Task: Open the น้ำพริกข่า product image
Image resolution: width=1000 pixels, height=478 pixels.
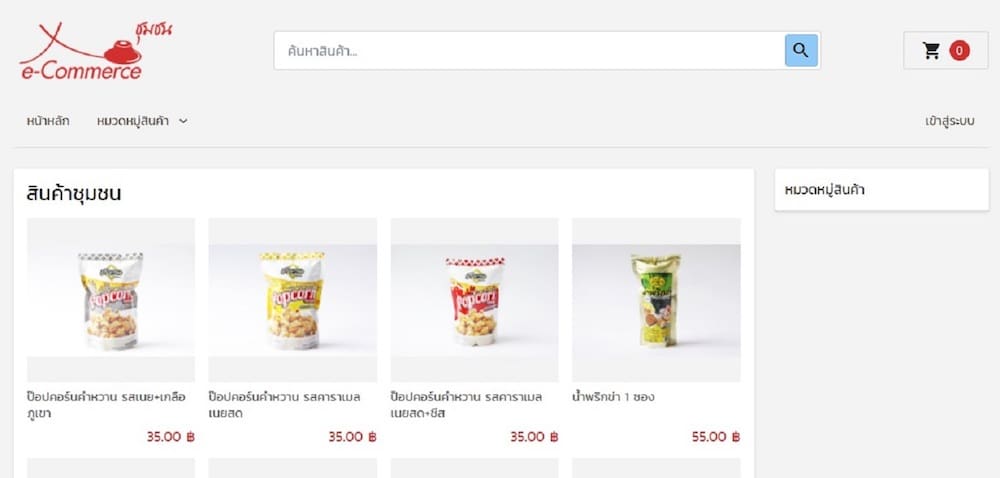Action: [x=656, y=300]
